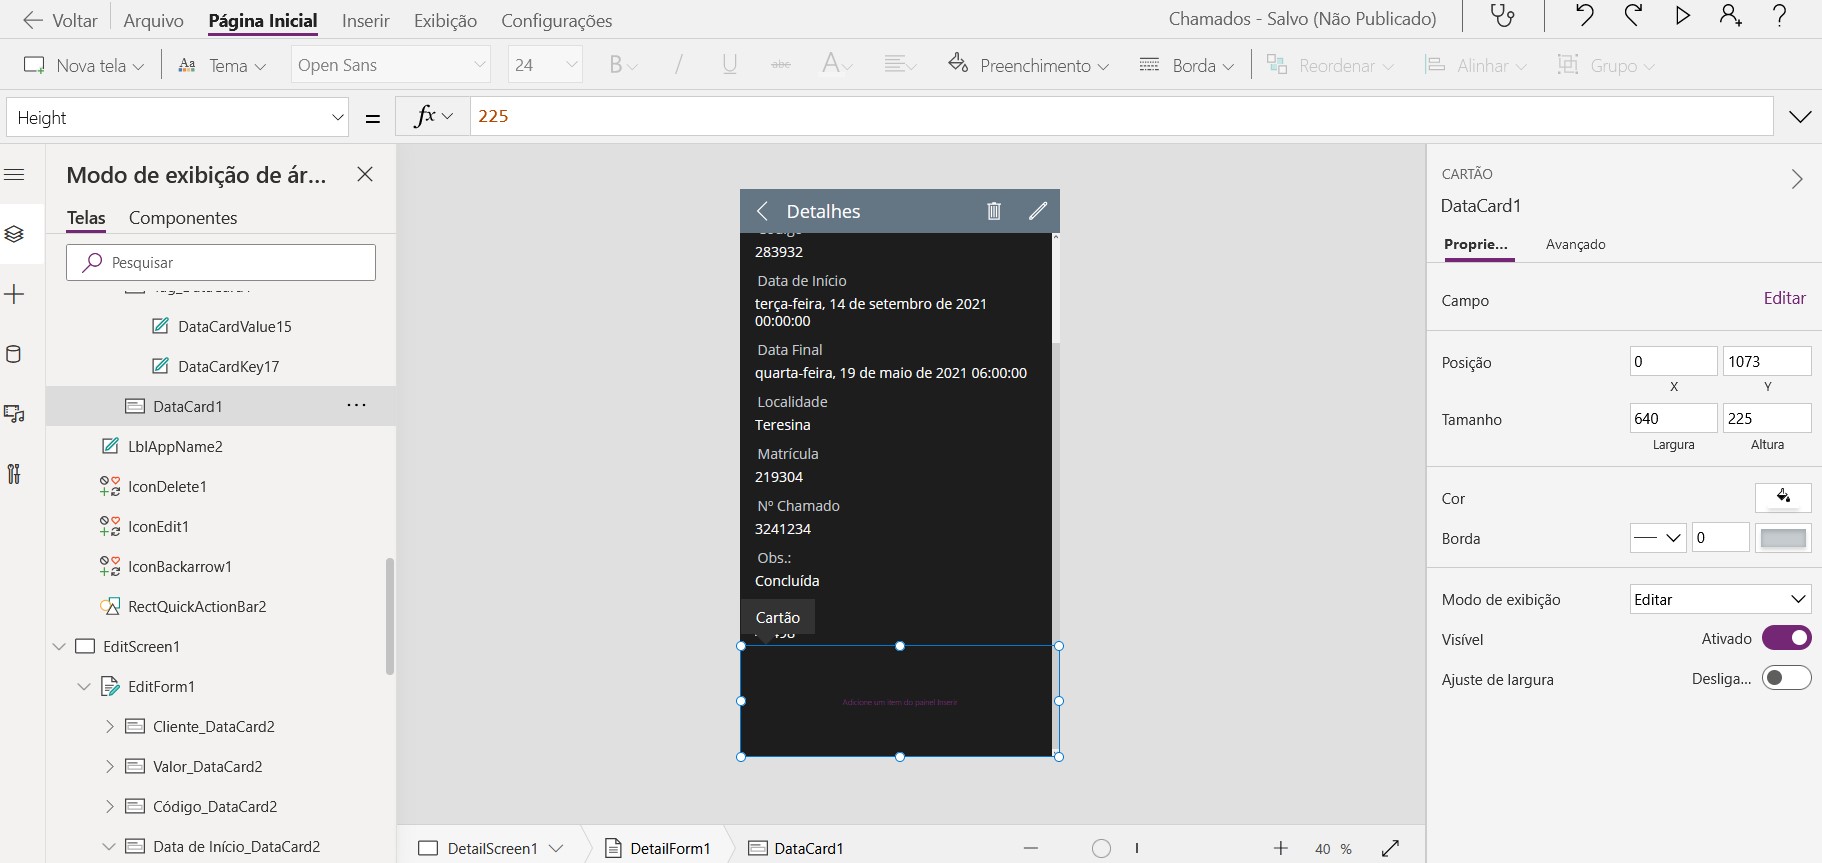Open the help question mark icon
1822x863 pixels.
pyautogui.click(x=1780, y=15)
